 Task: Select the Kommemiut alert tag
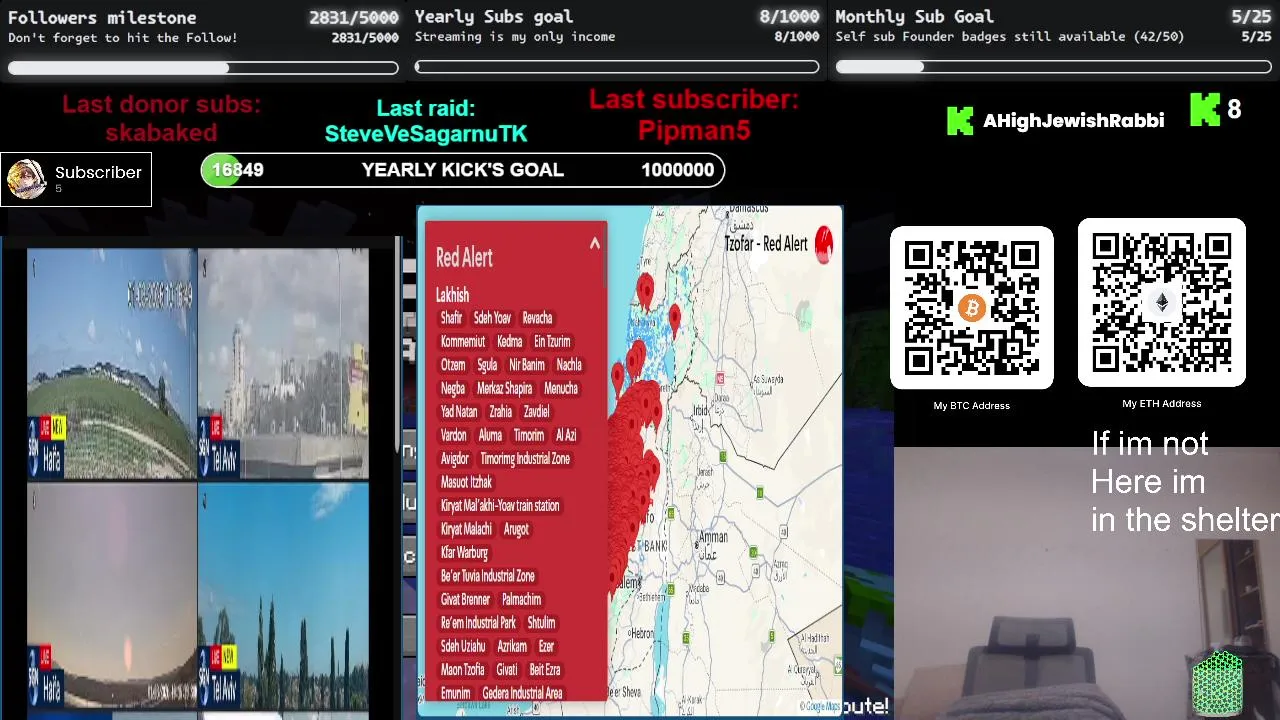pos(463,341)
